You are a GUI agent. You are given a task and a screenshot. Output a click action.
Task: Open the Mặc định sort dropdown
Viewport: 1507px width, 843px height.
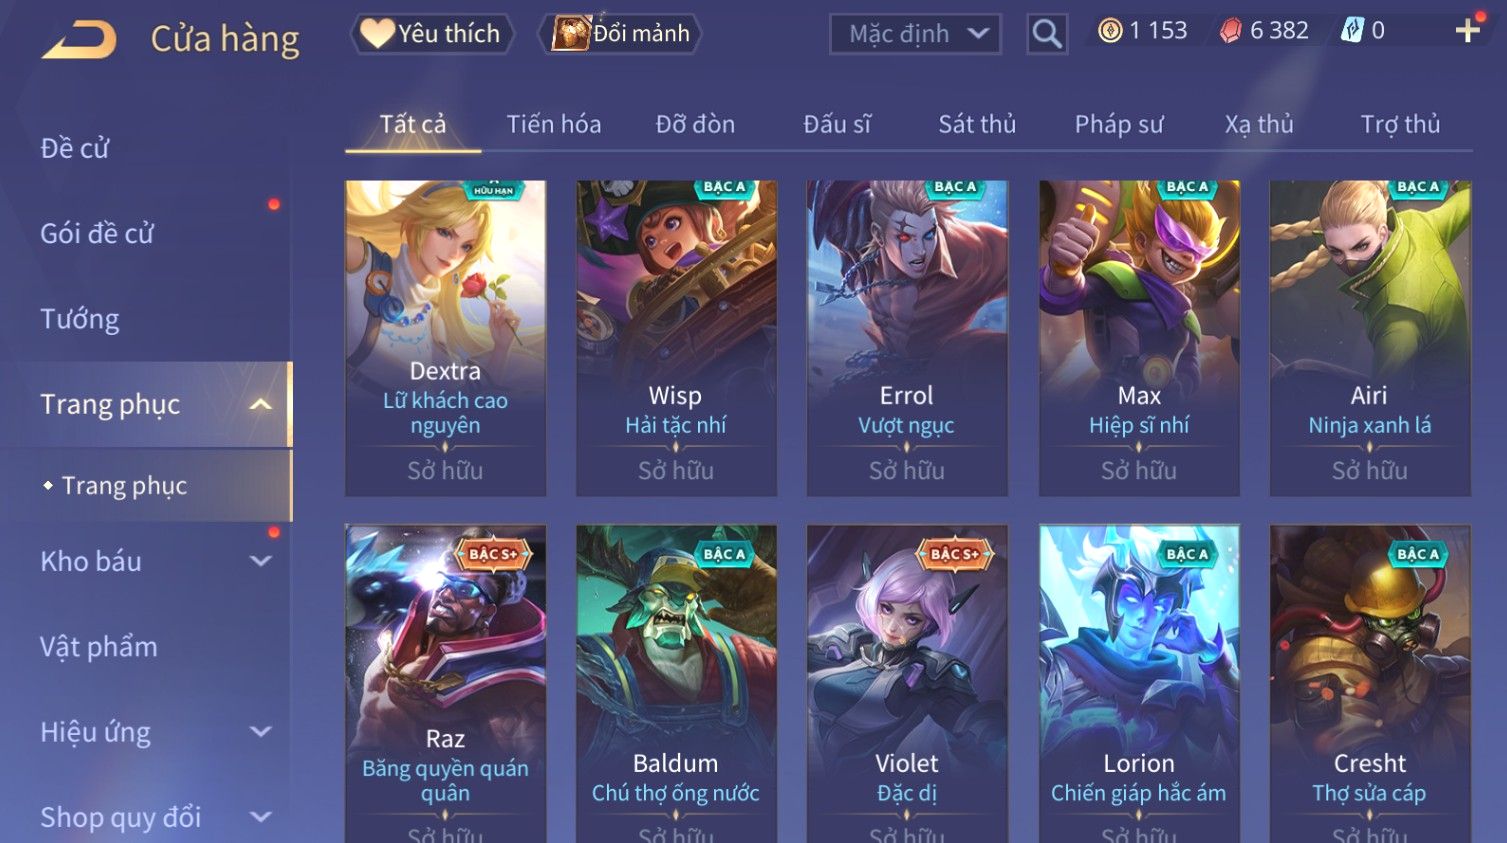click(x=915, y=34)
